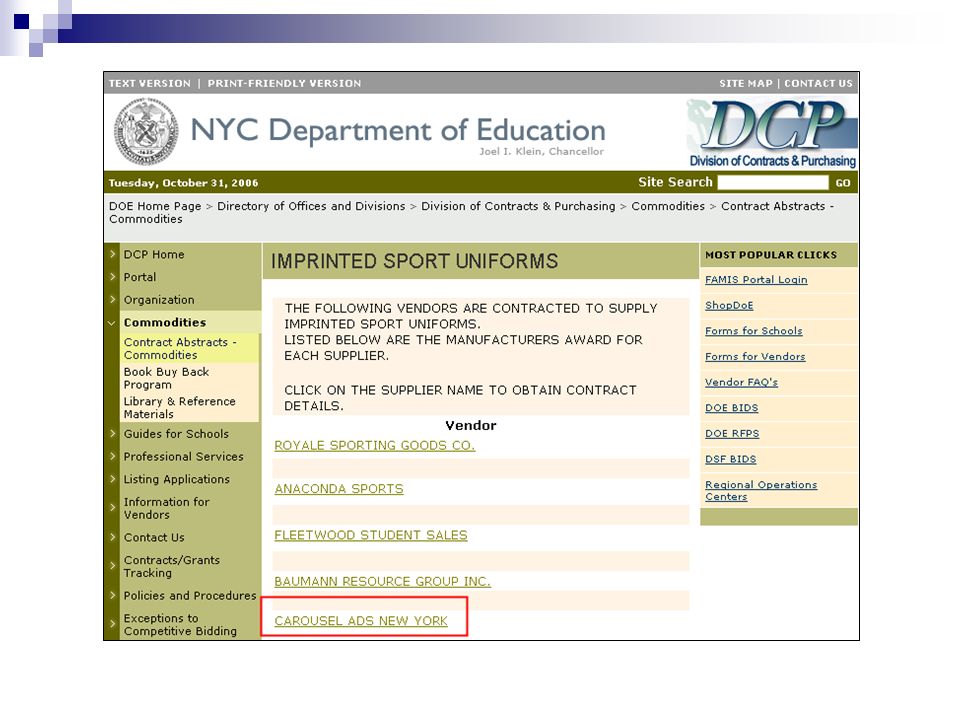Click Contact Us in top bar

click(819, 83)
